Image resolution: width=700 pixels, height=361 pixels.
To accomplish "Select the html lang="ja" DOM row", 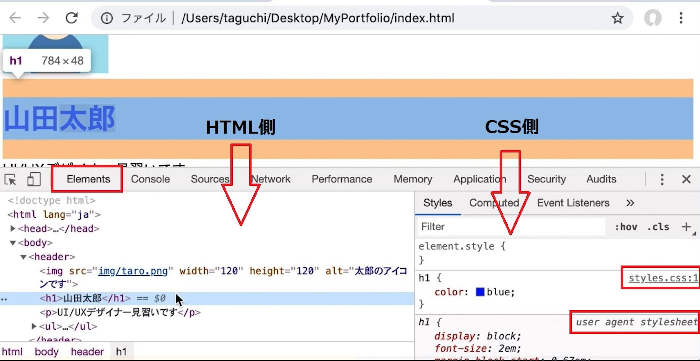I will [x=54, y=215].
